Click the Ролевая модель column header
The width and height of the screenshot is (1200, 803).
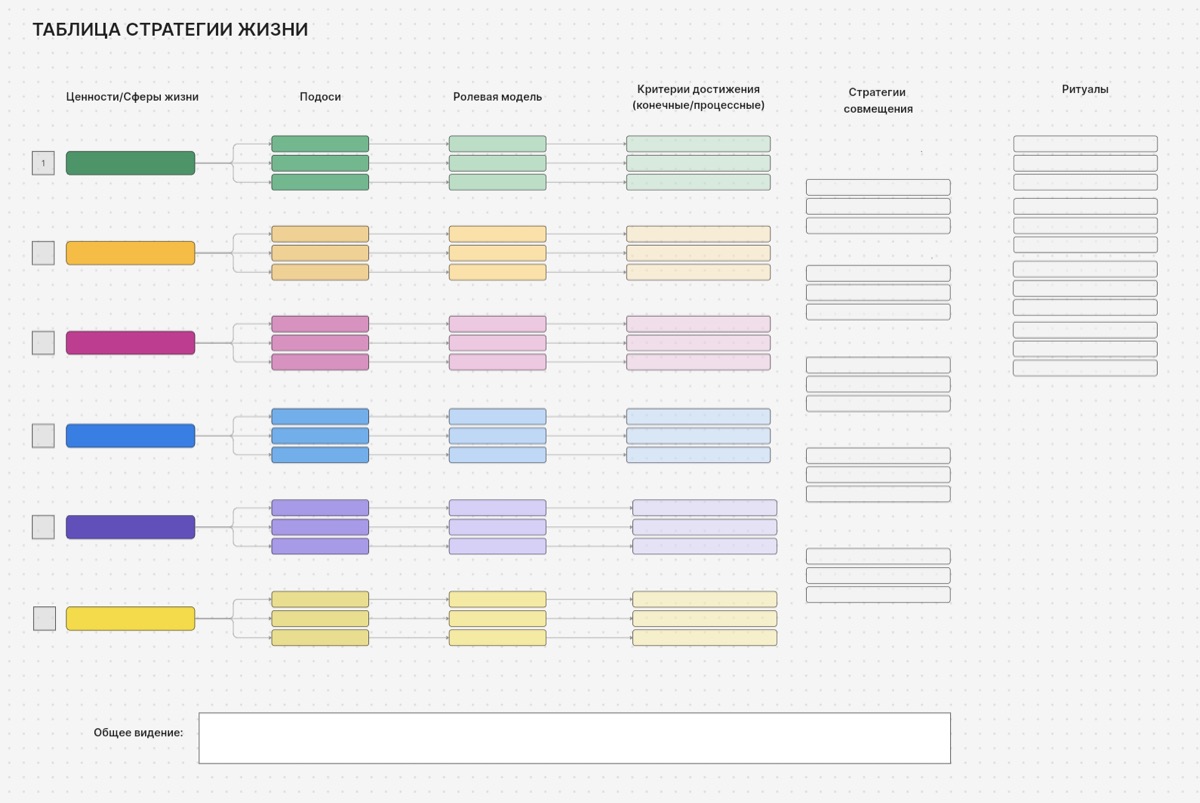click(x=497, y=97)
